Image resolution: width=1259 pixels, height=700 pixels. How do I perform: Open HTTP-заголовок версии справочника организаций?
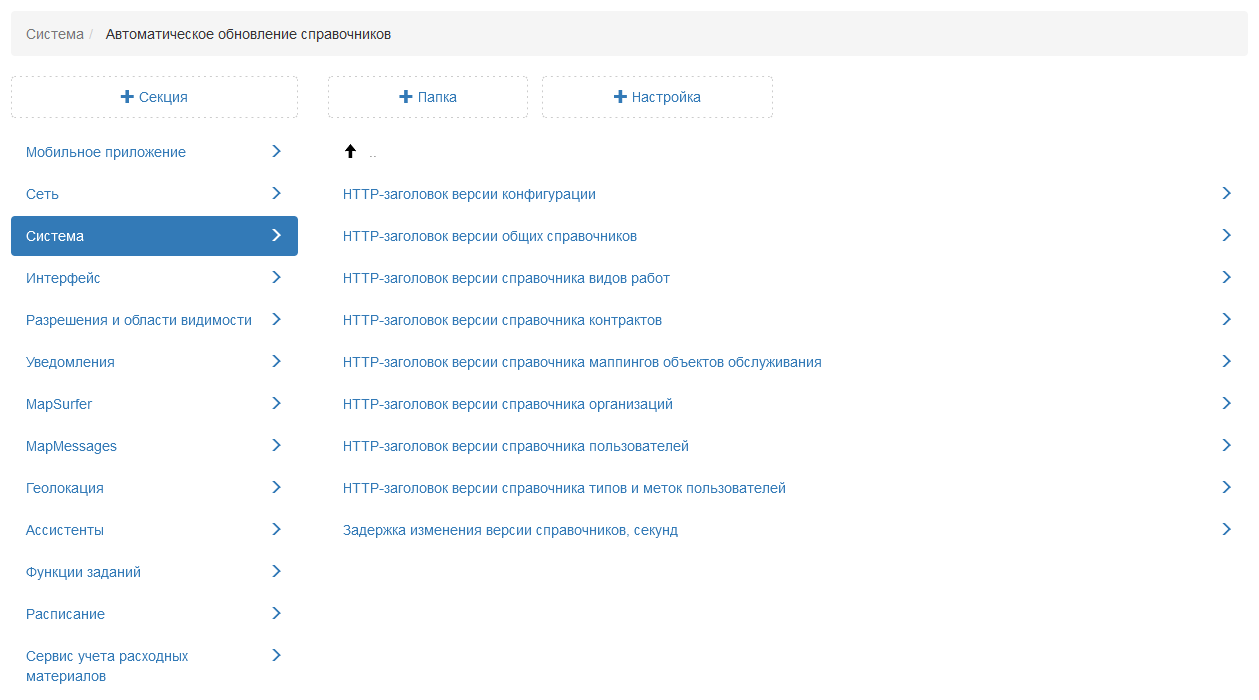click(508, 404)
